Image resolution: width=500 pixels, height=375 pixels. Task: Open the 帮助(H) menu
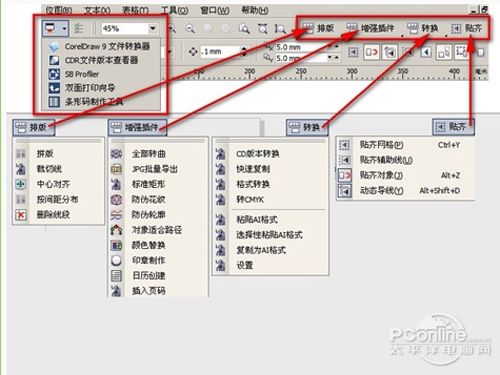(x=255, y=10)
